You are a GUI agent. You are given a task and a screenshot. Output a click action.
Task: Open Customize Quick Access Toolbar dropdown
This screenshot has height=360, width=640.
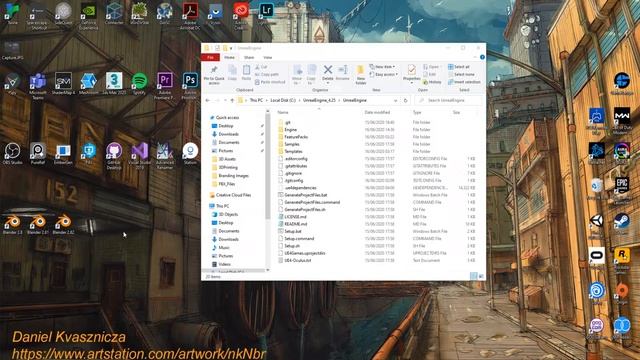231,48
